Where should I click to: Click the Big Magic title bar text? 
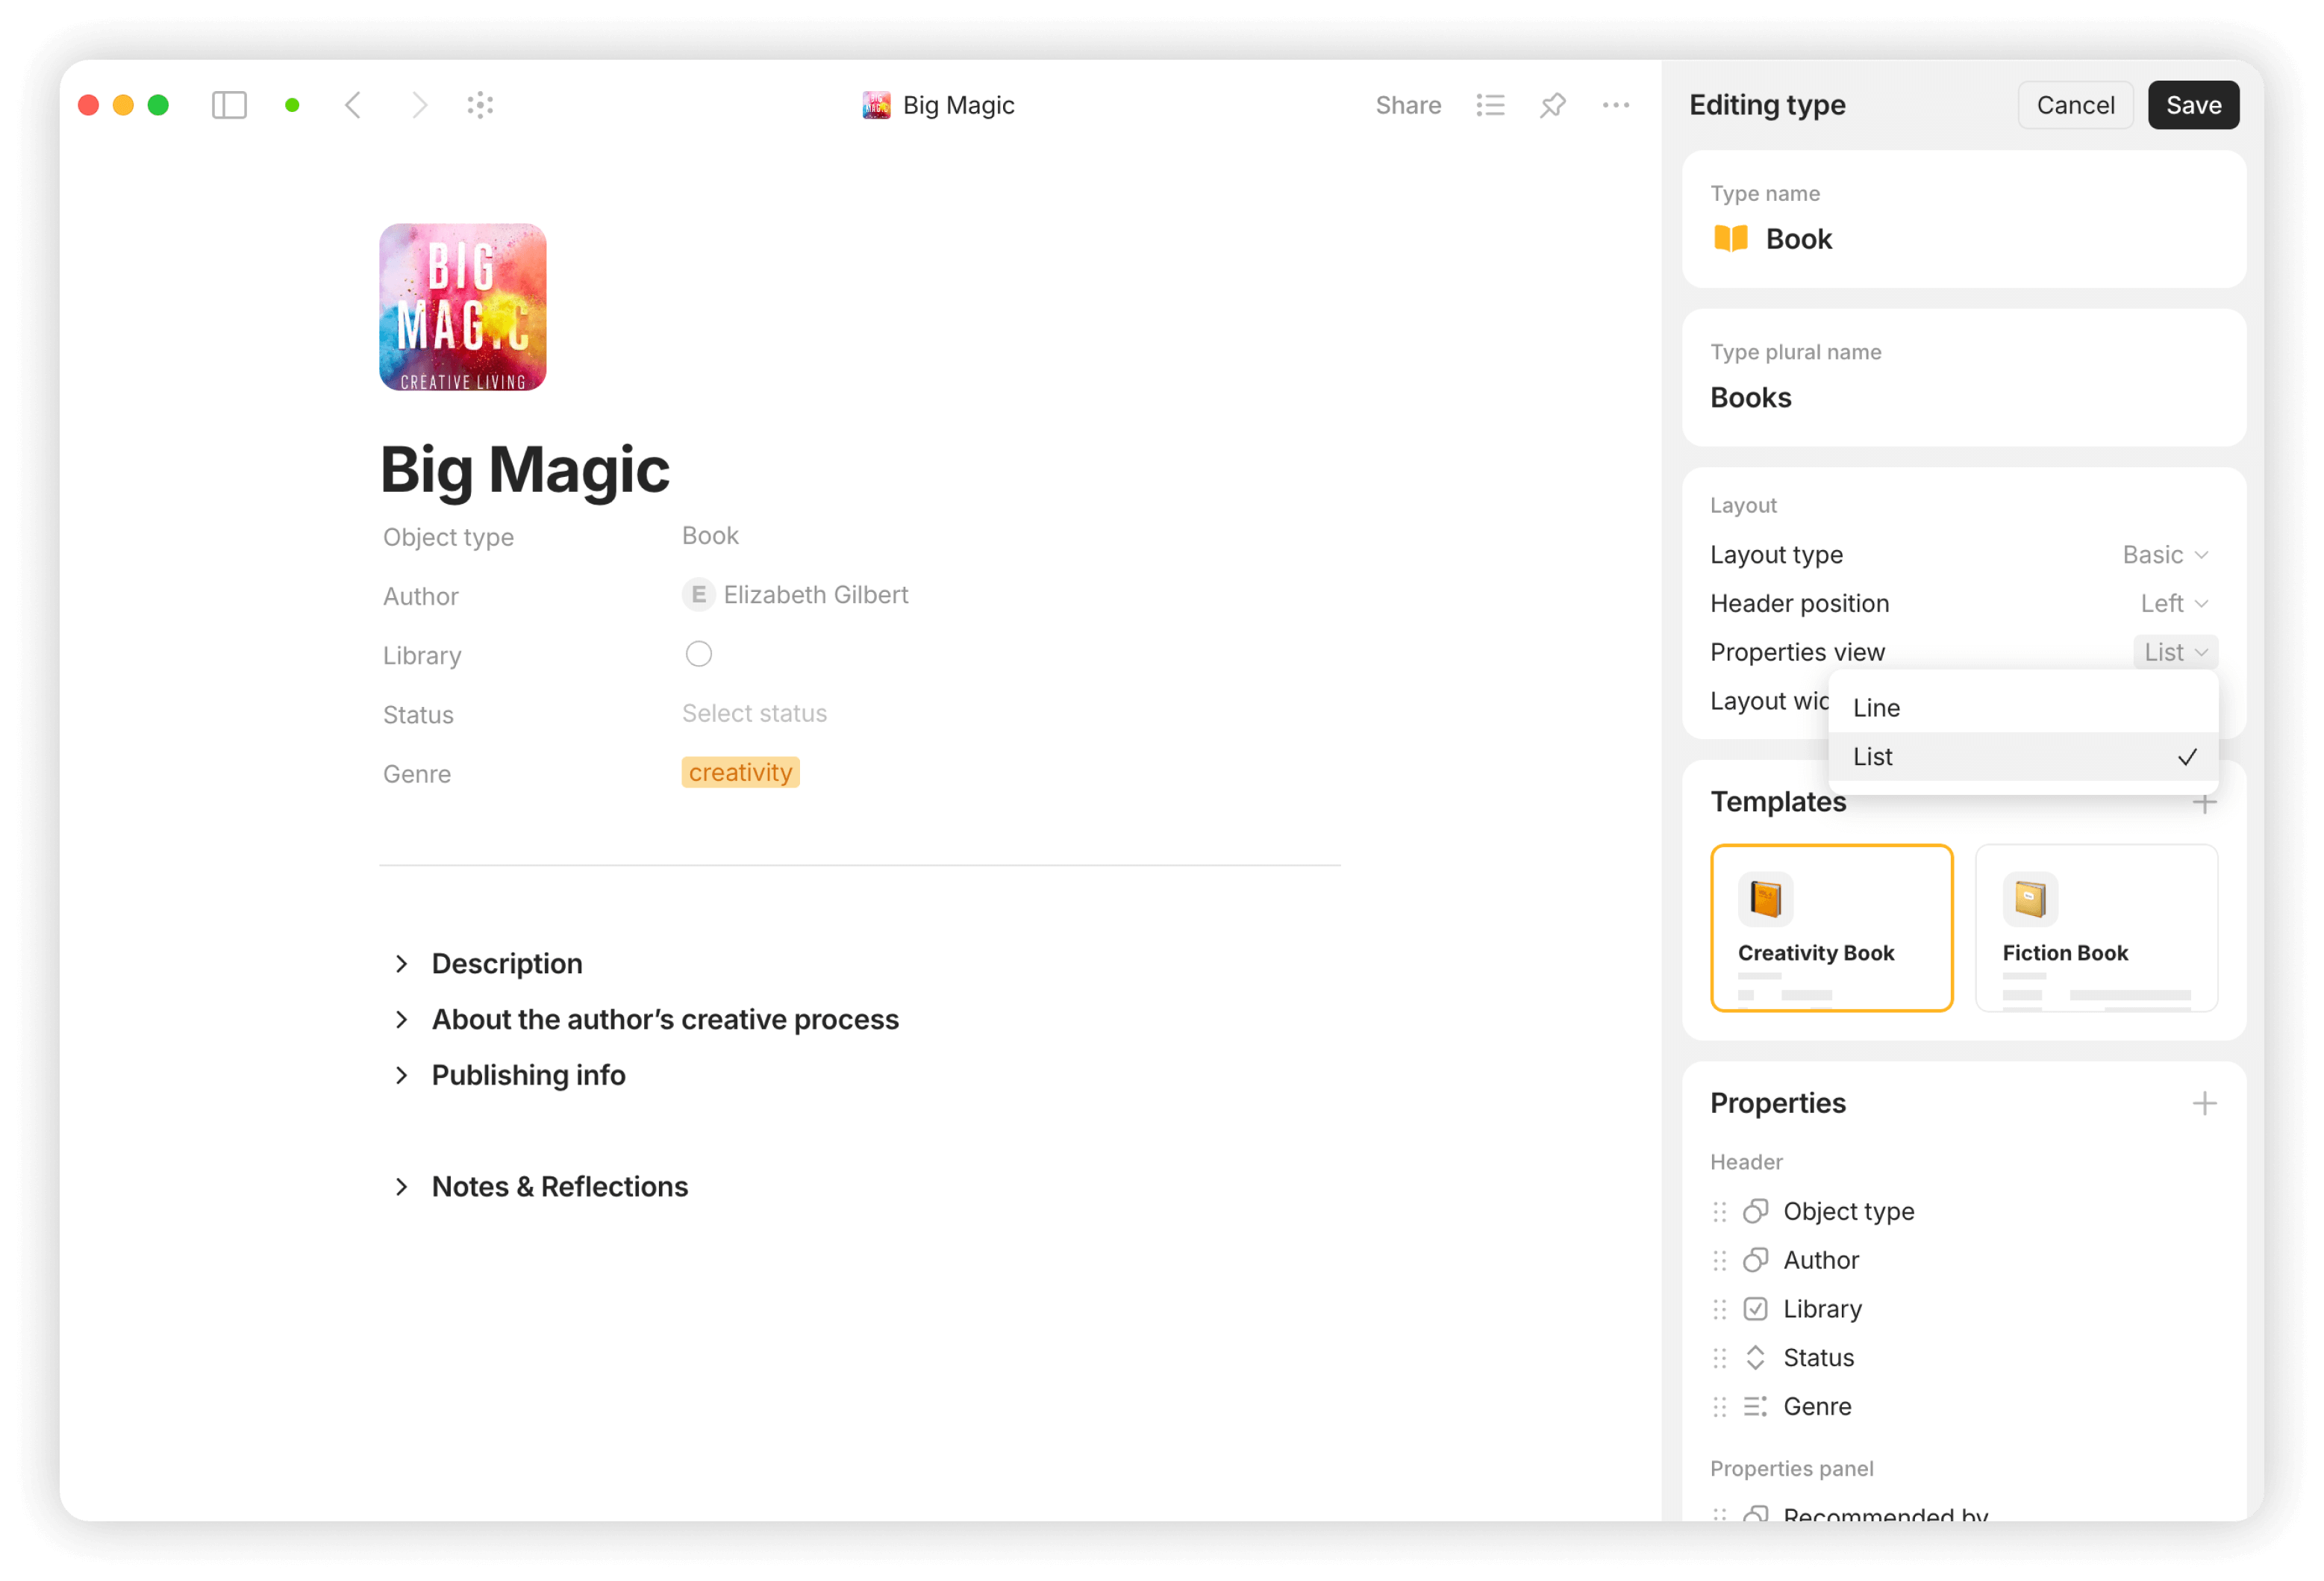pos(958,105)
